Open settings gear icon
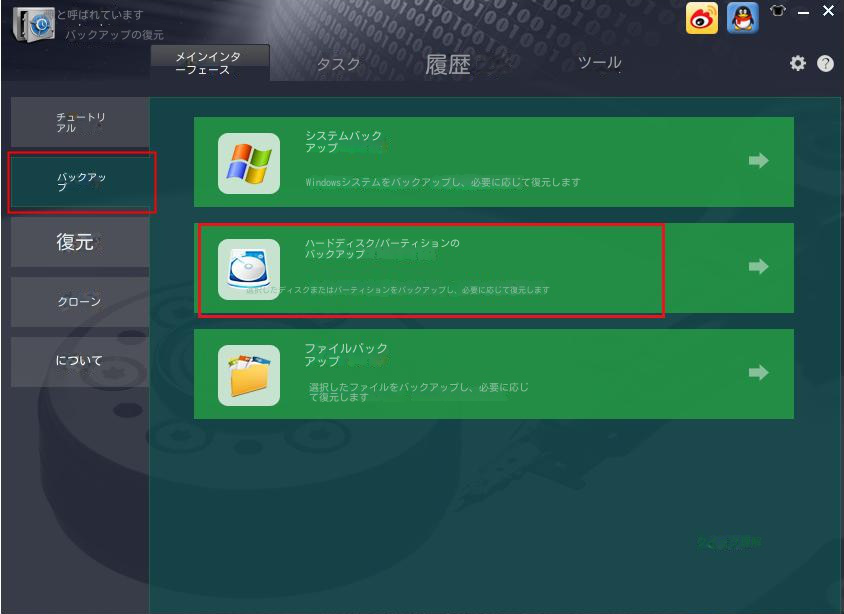Screen dimensions: 844x614 coord(798,63)
